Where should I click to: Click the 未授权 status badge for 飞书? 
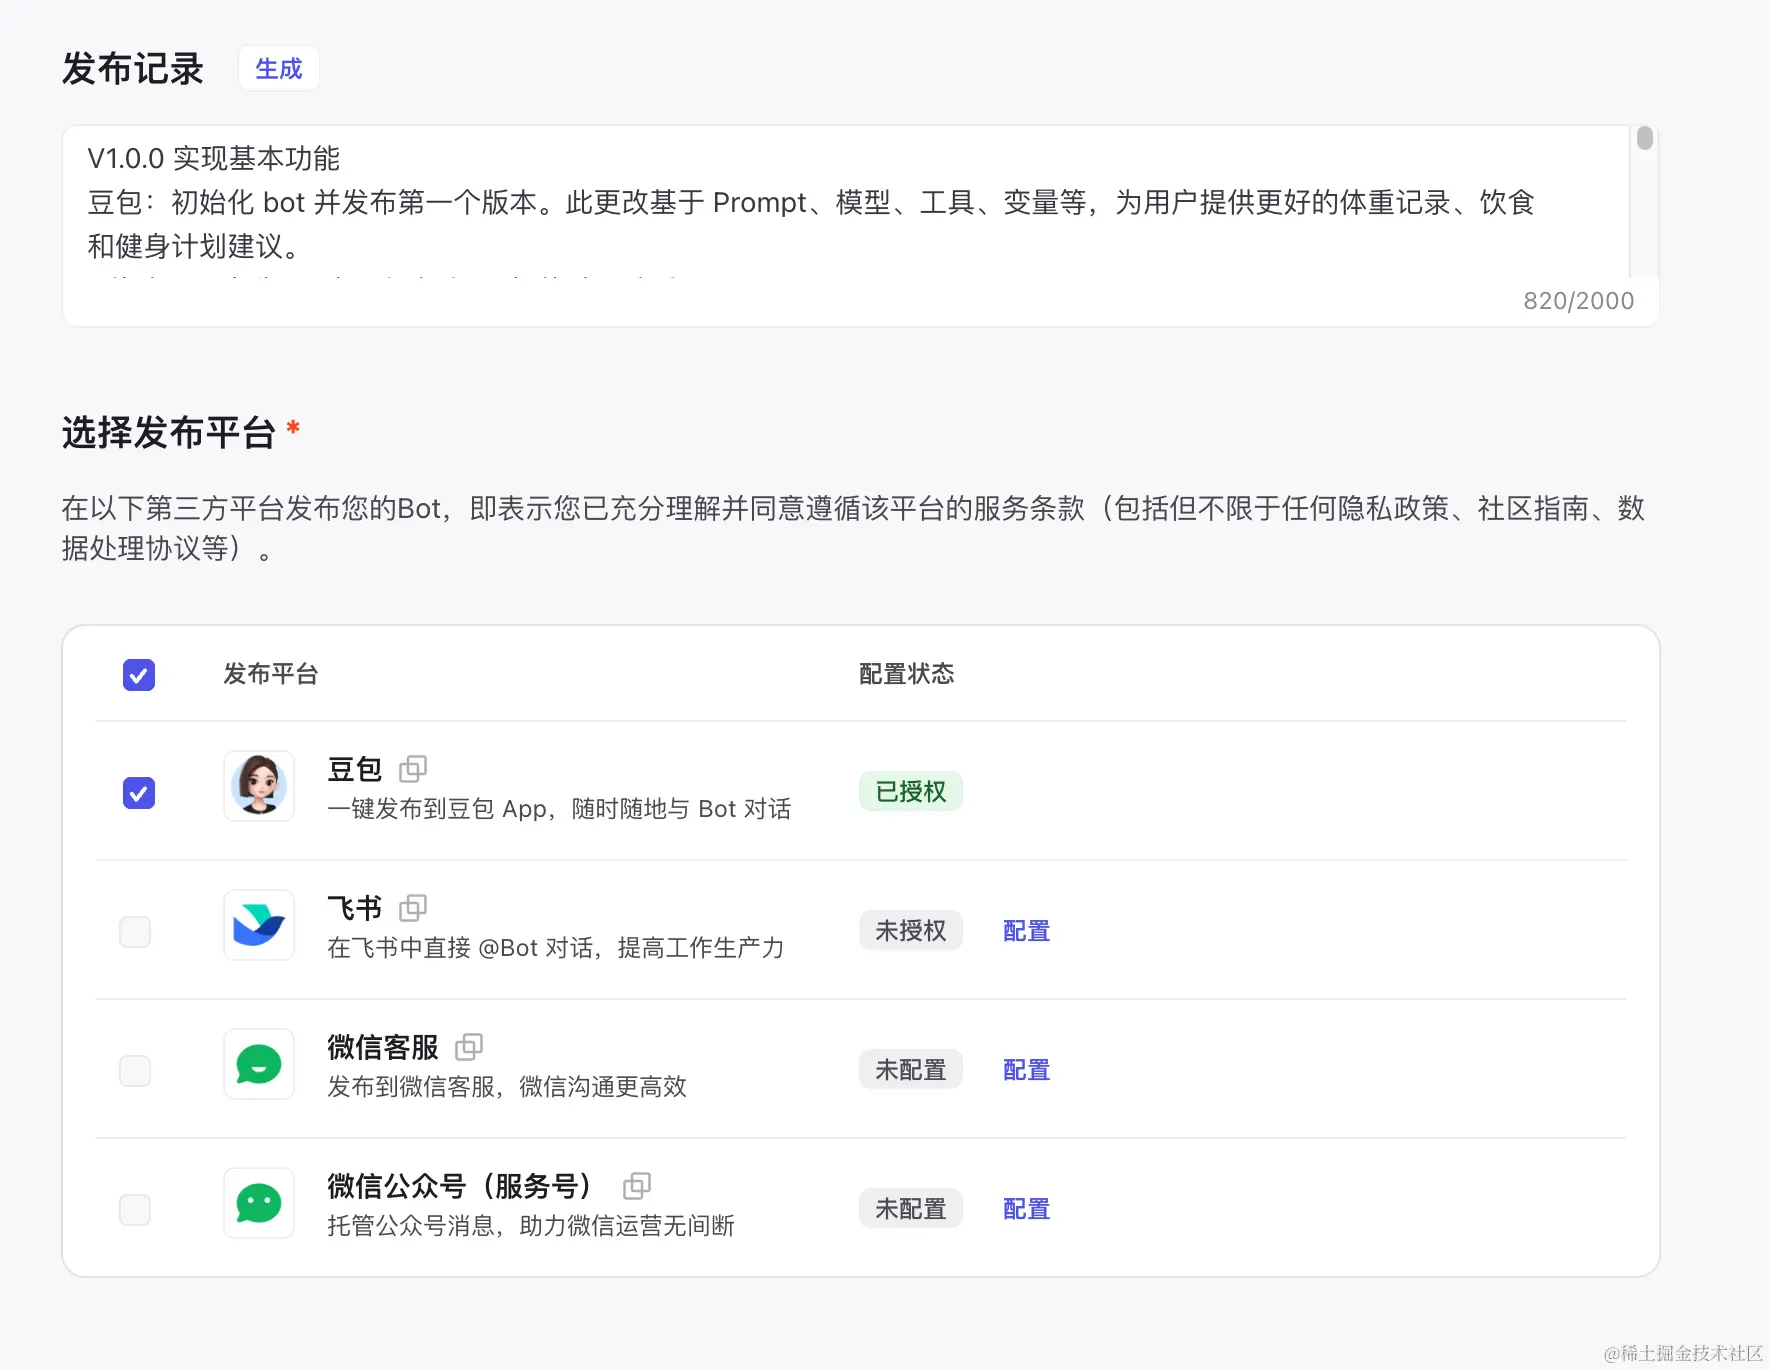pos(911,931)
